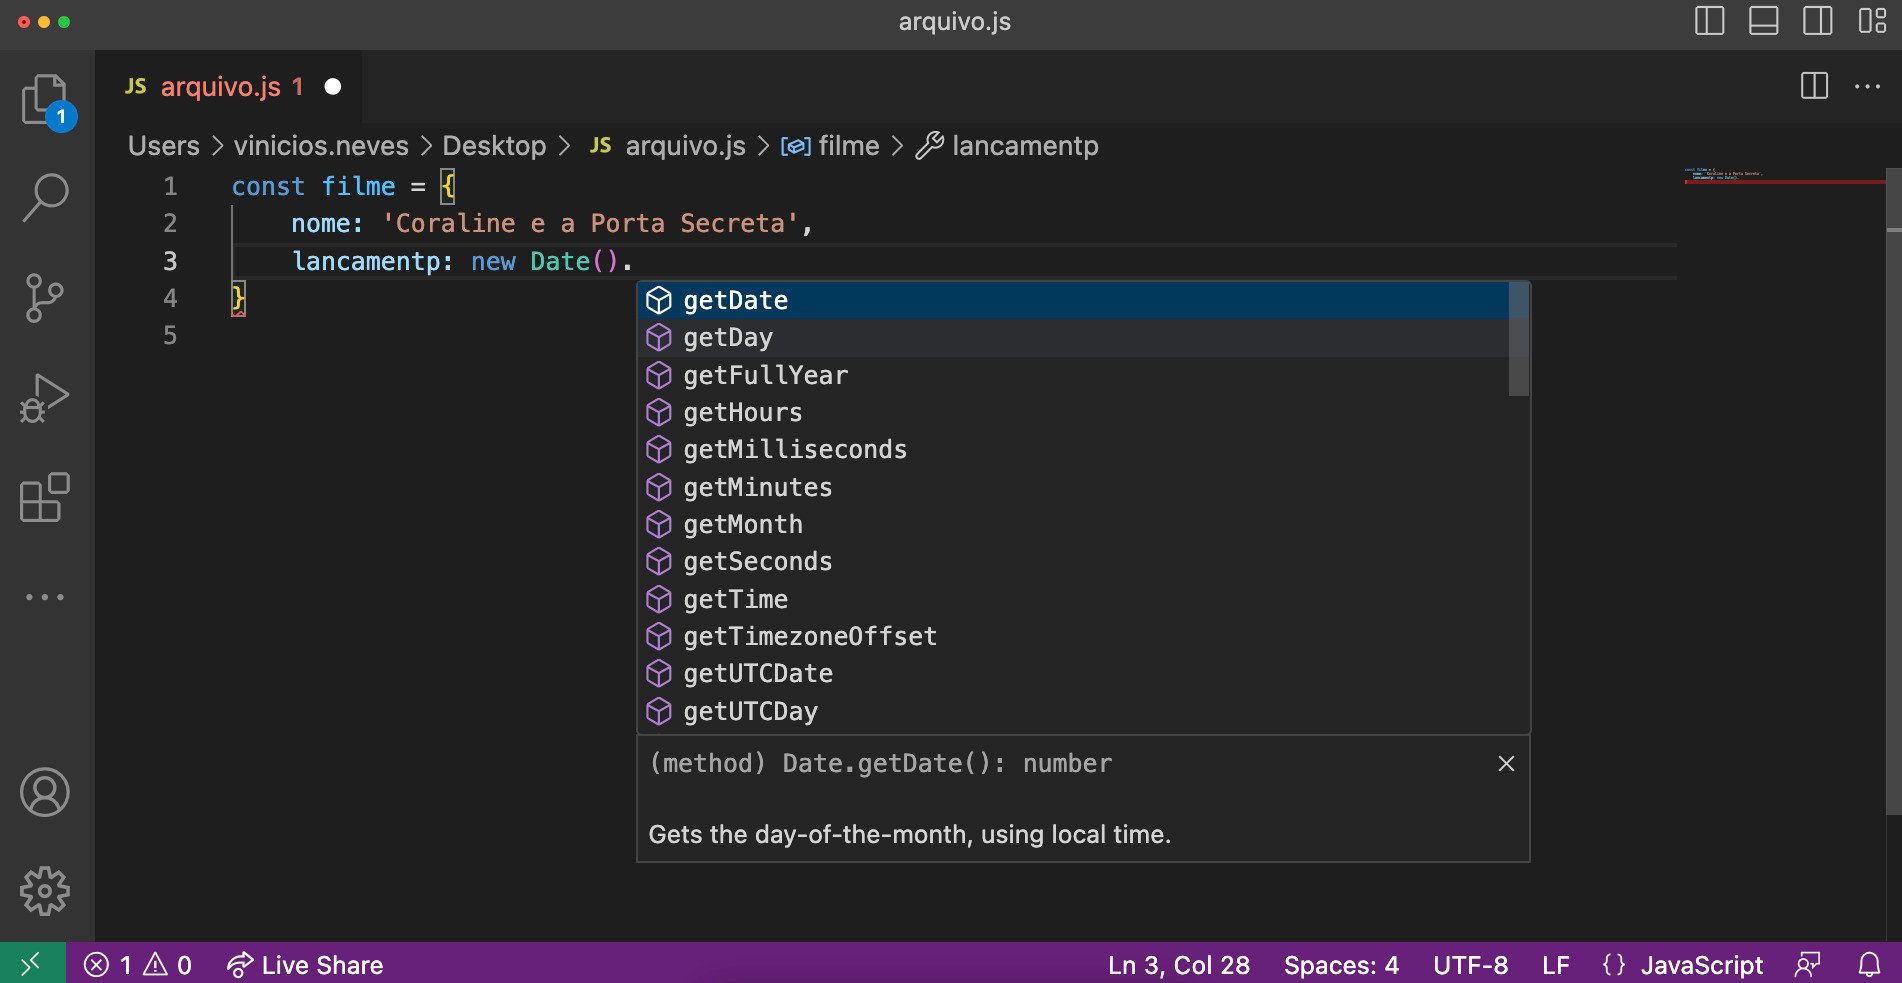
Task: Click the const keyword on line 1
Action: coord(268,187)
